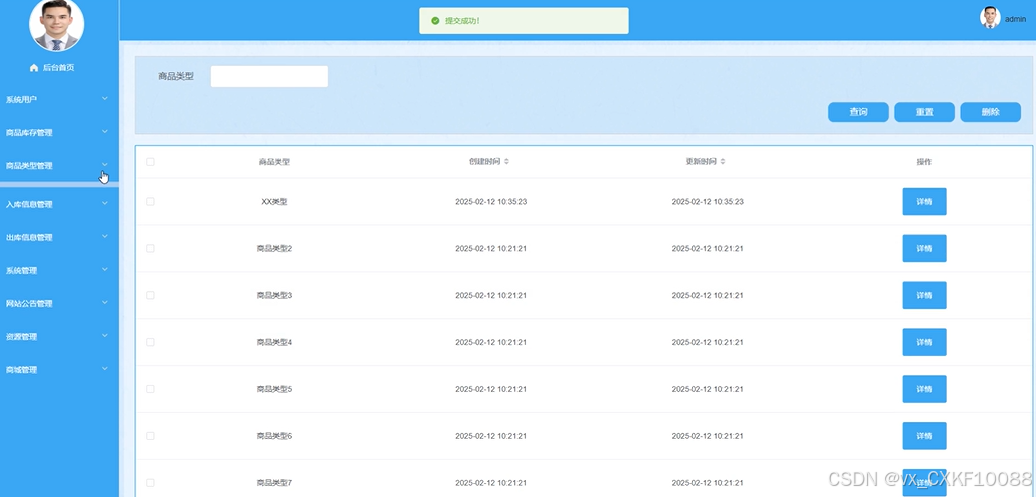Select the 商品类型4 name cell

[274, 342]
